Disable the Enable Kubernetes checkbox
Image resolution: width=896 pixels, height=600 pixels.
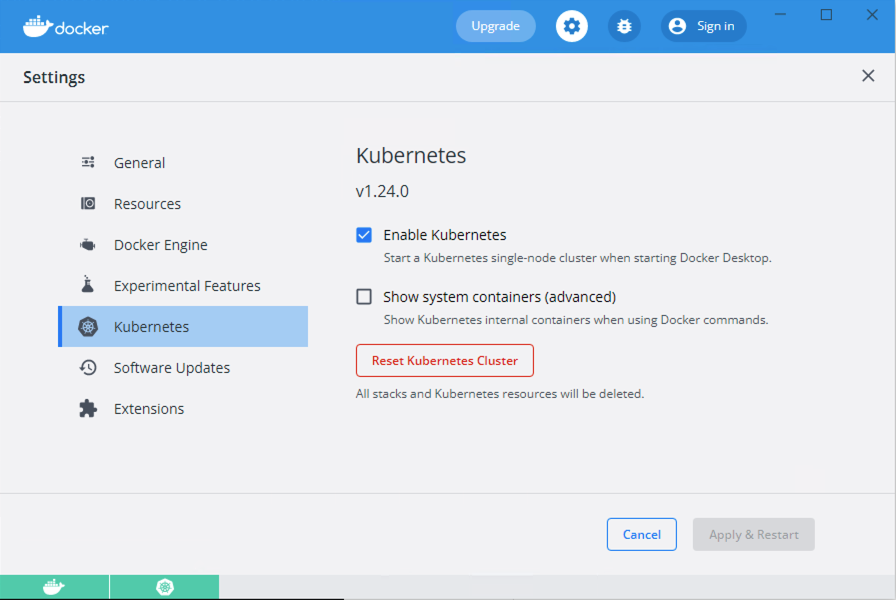[x=364, y=235]
